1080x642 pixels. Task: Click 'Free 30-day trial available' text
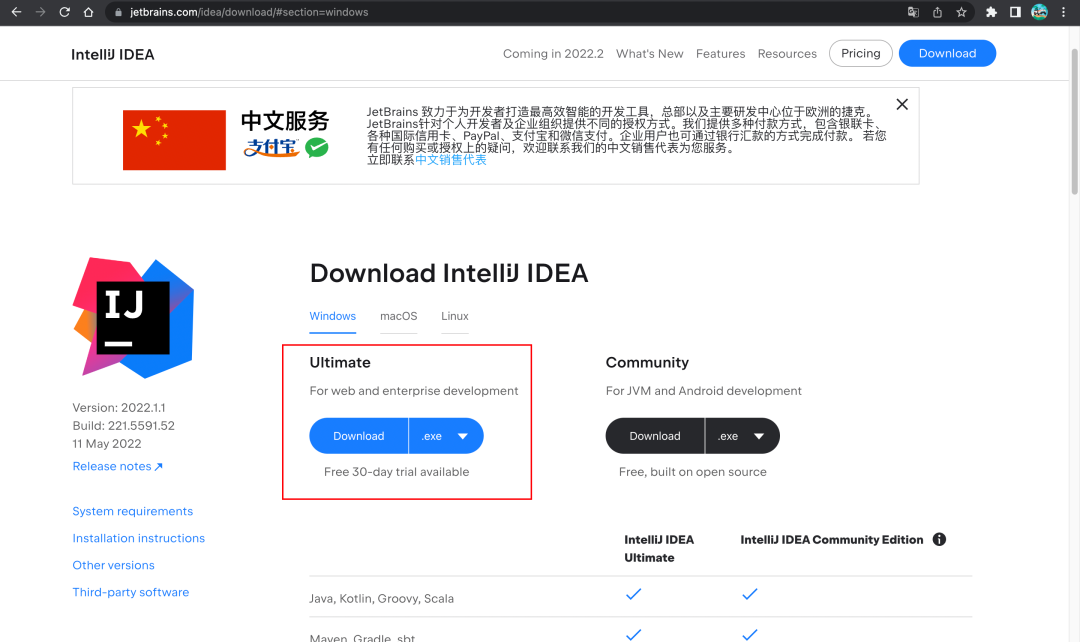tap(397, 472)
